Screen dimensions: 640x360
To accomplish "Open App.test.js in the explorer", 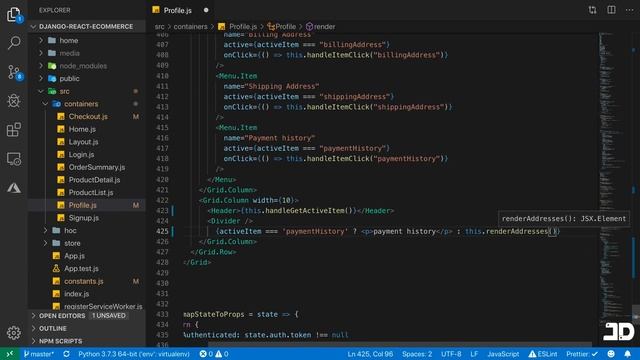I will (81, 268).
